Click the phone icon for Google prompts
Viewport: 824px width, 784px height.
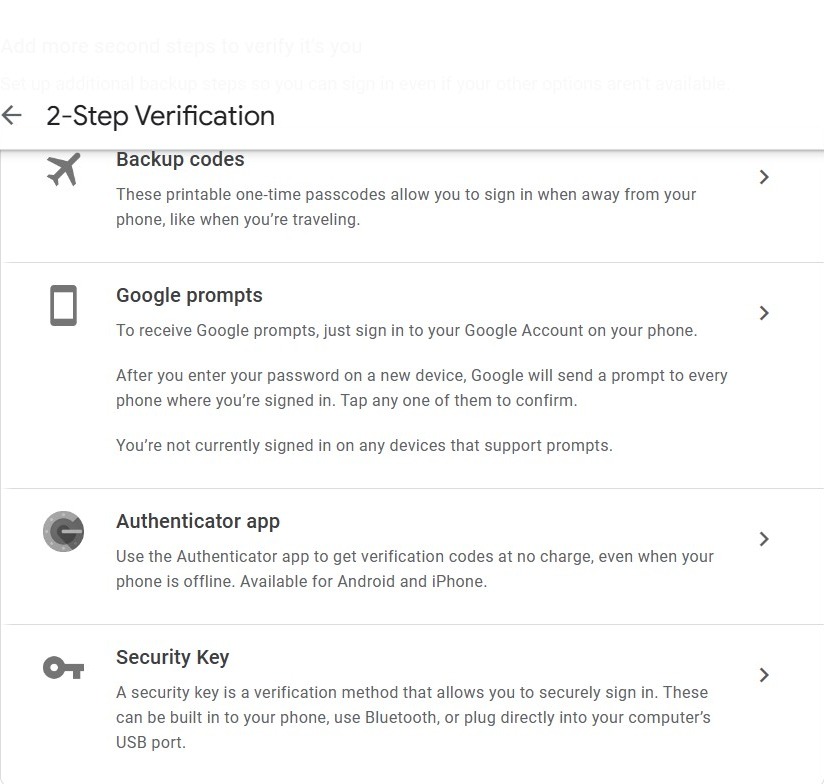pyautogui.click(x=63, y=306)
